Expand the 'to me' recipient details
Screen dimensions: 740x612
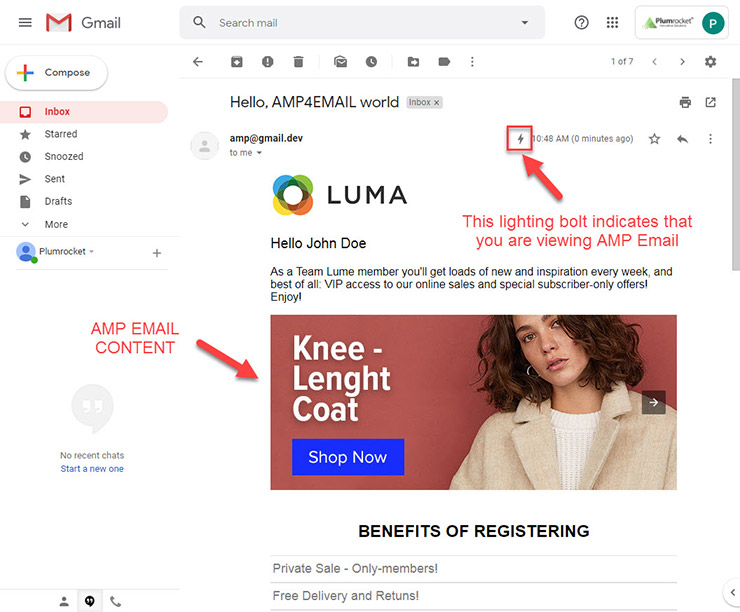click(x=259, y=153)
